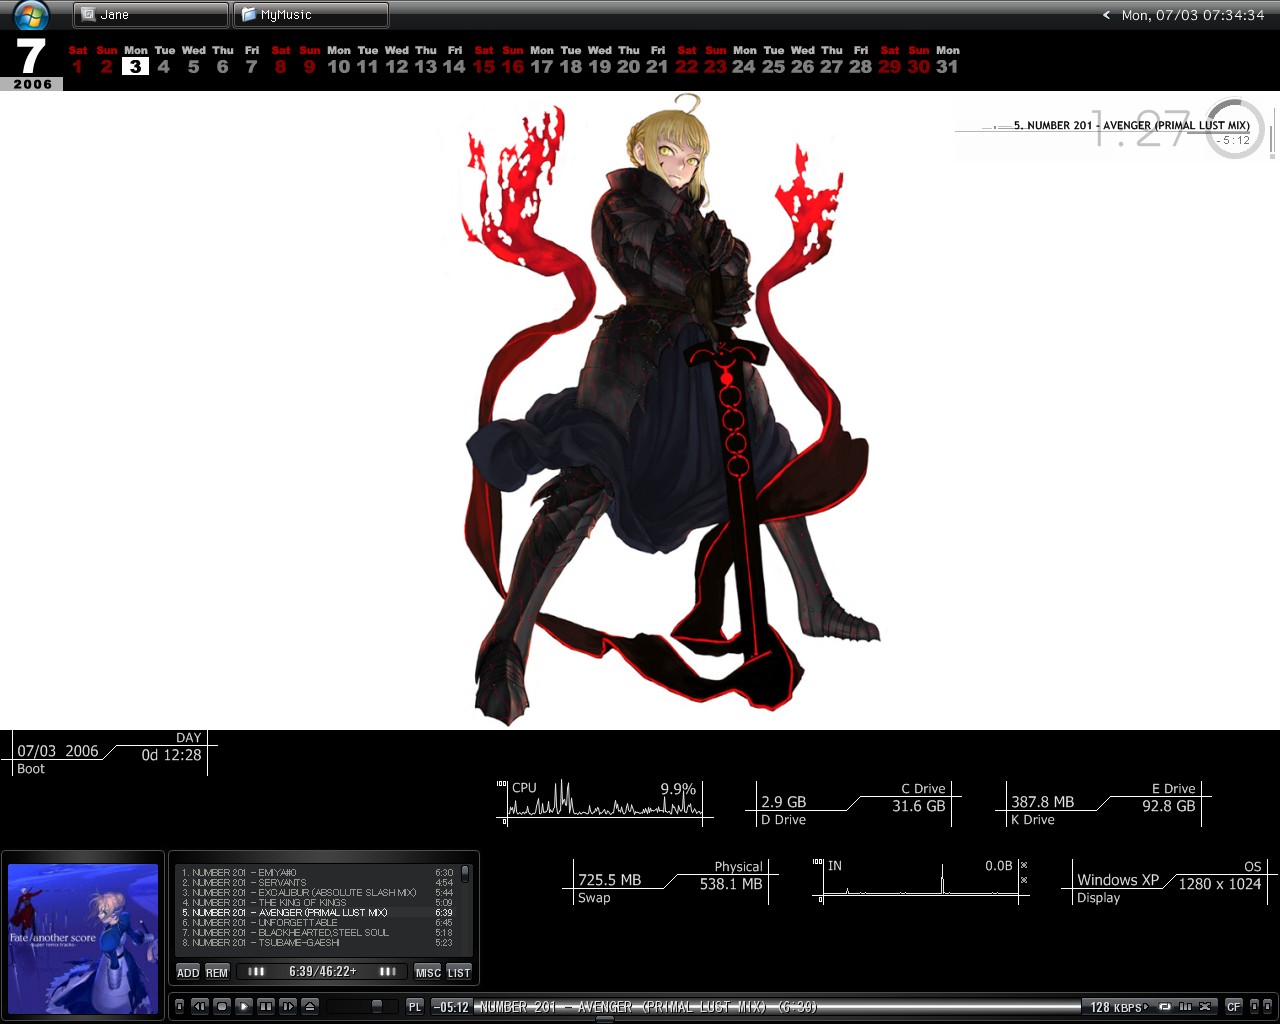Click the eject button in player bar

pos(310,1006)
